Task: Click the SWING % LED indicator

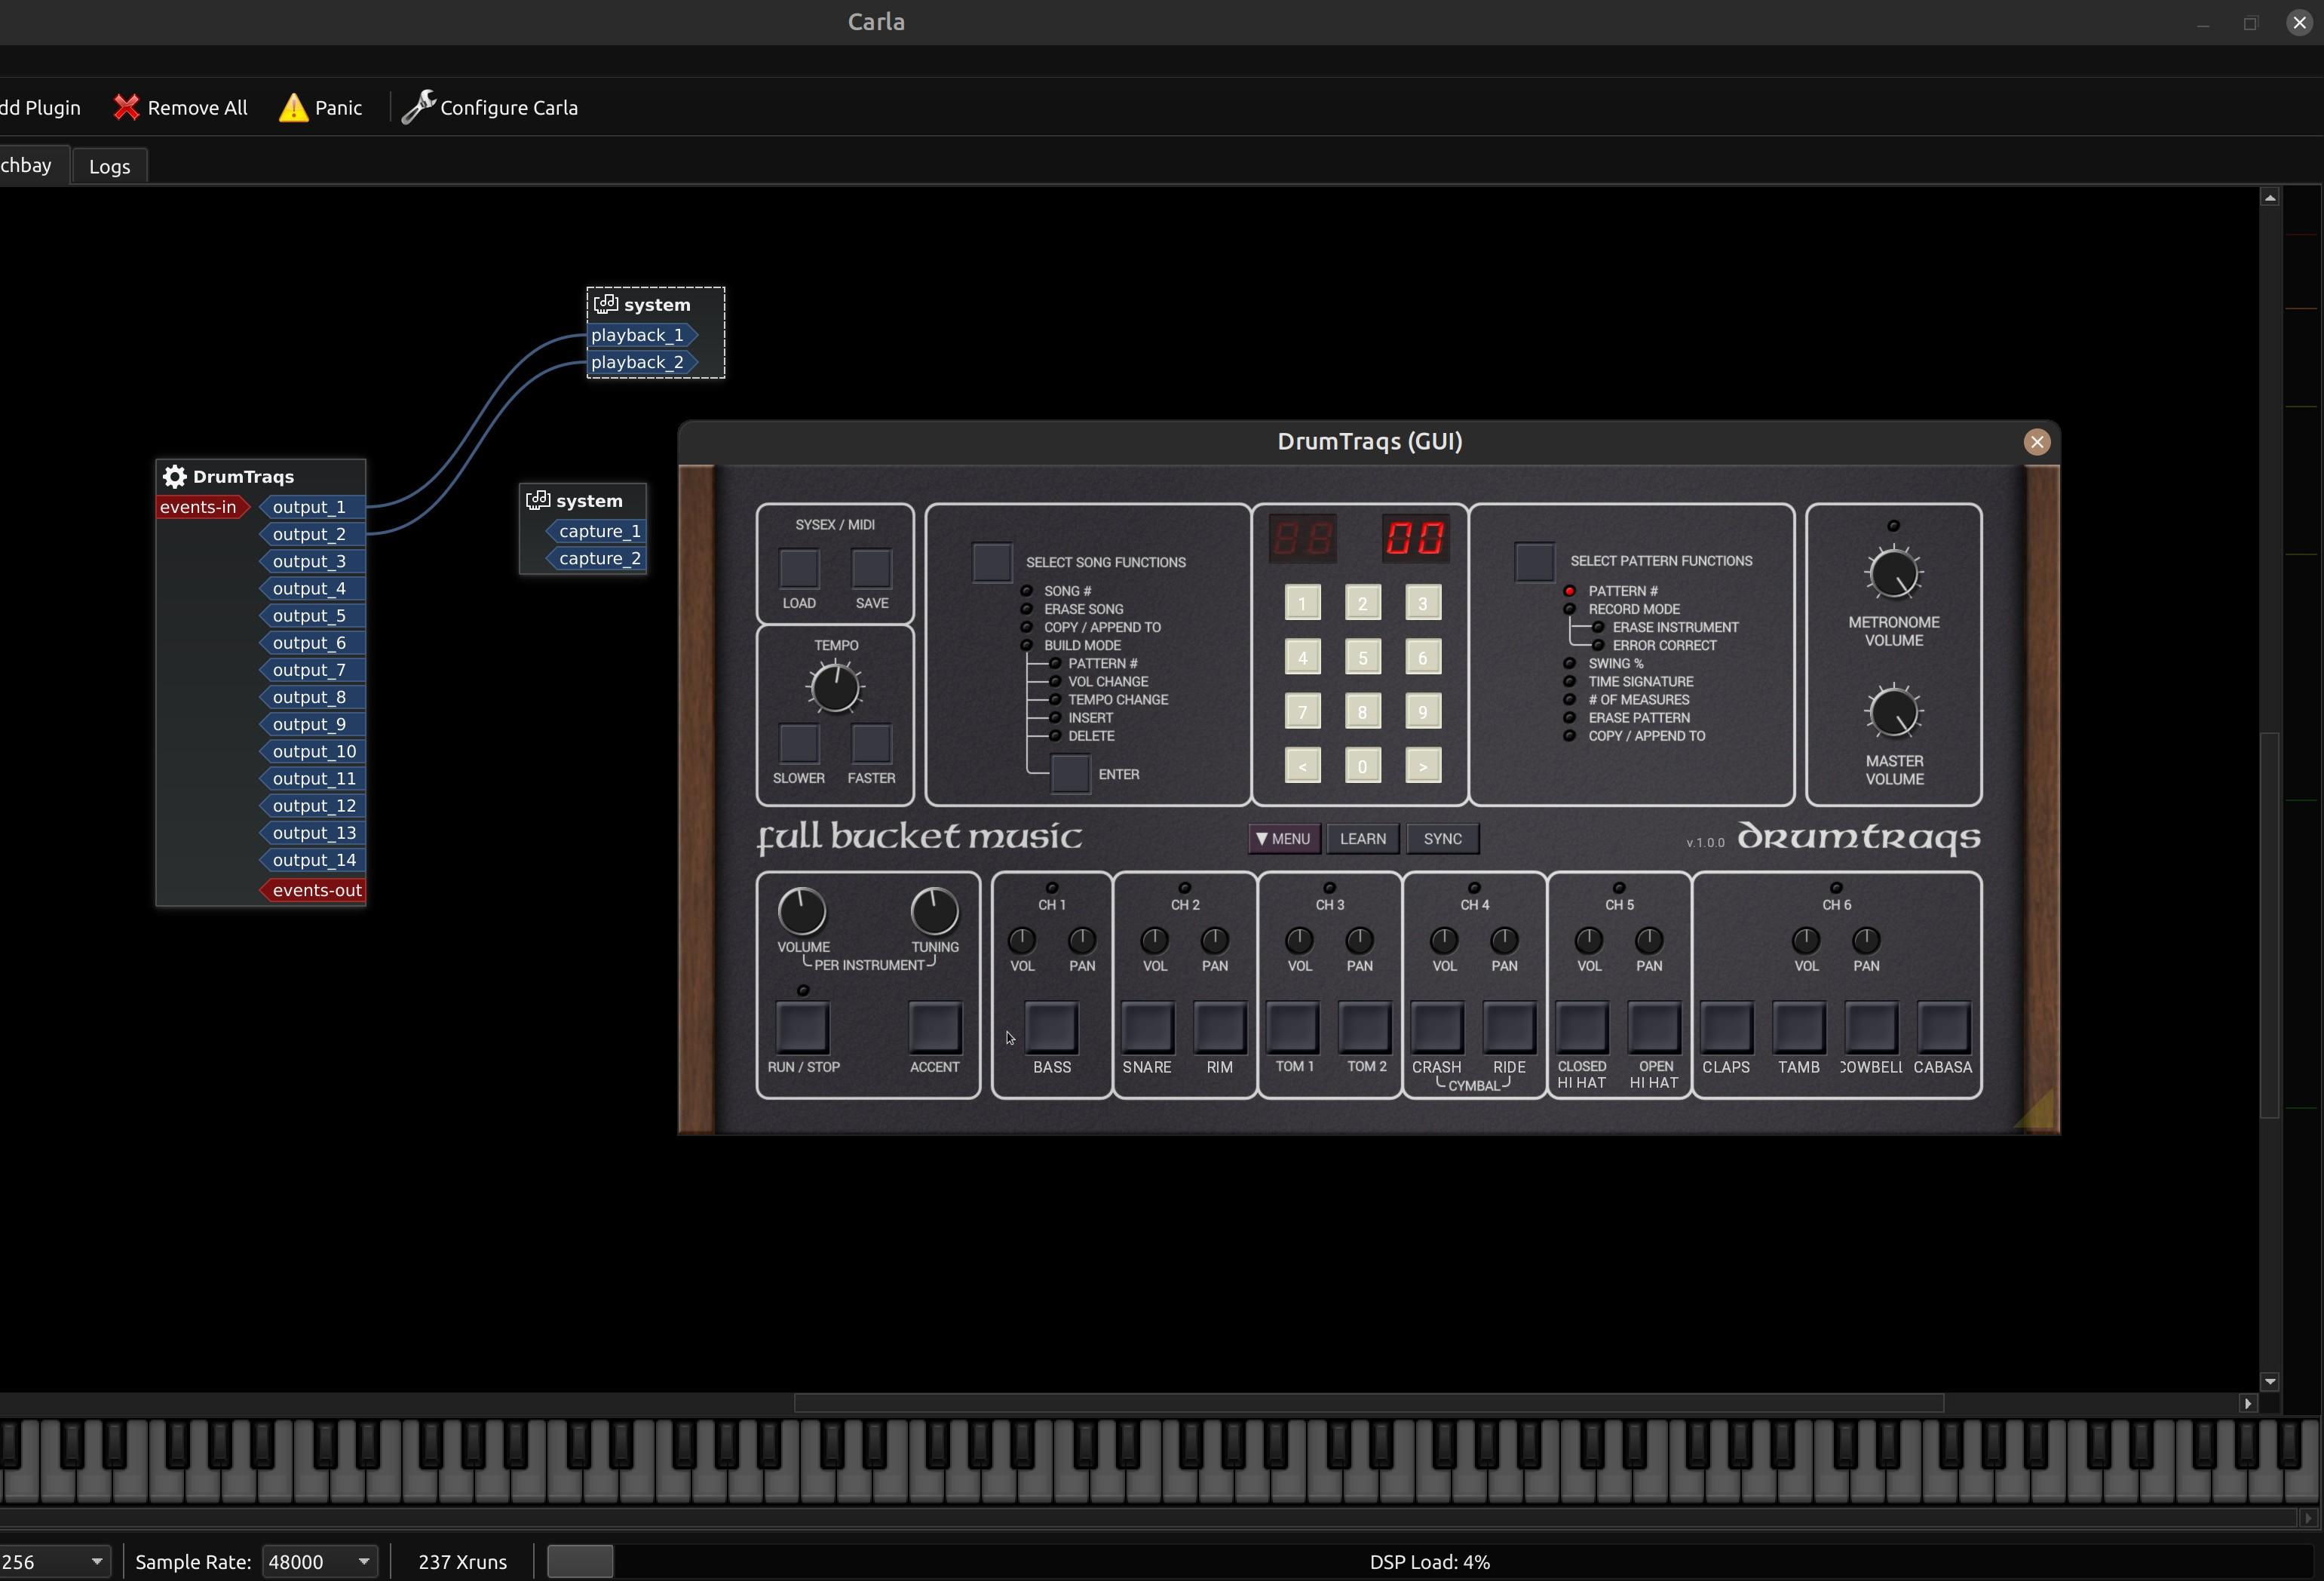Action: coord(1570,663)
